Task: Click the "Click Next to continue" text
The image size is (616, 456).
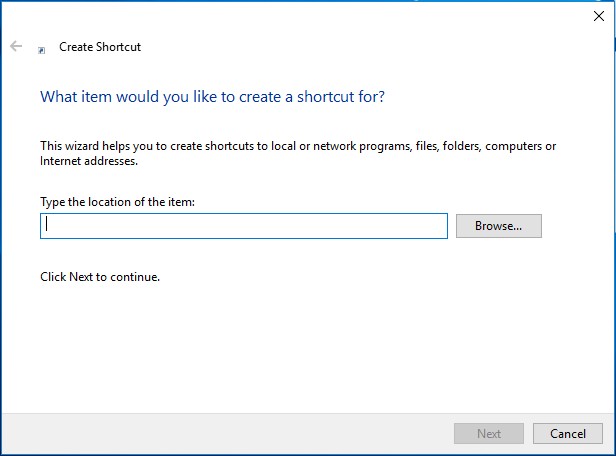Action: coord(100,276)
